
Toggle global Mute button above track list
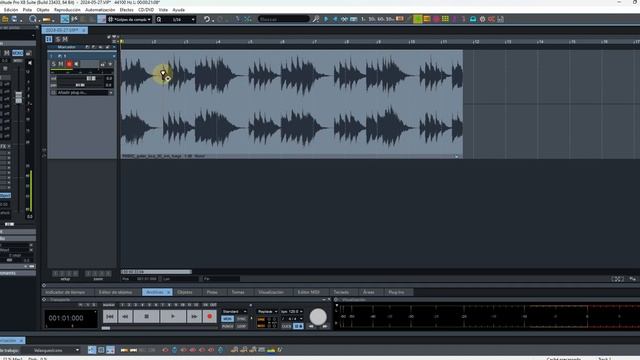click(x=64, y=39)
